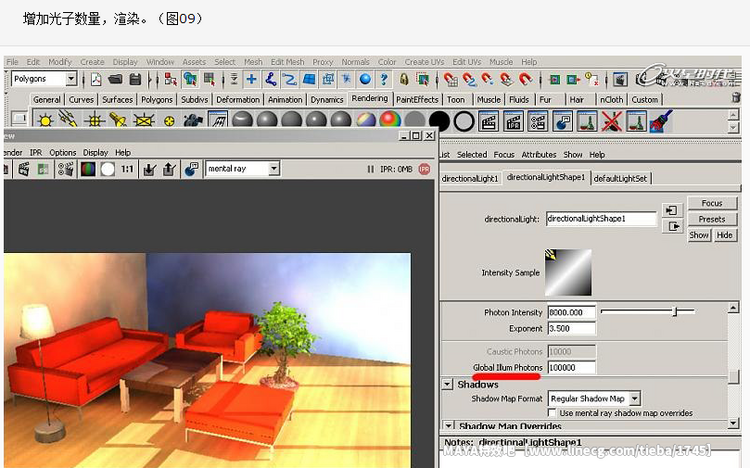The width and height of the screenshot is (750, 468).
Task: Click the go-to-input connection arrow button
Action: pos(672,210)
